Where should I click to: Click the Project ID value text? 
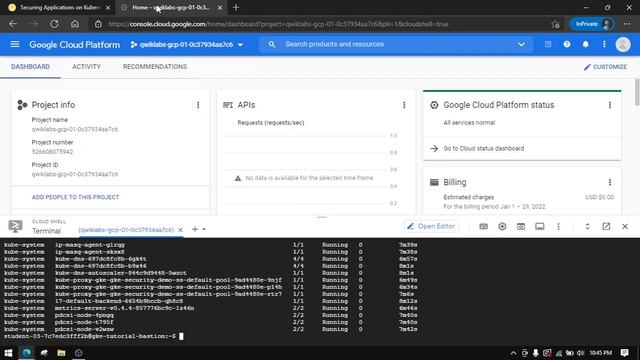(x=75, y=174)
